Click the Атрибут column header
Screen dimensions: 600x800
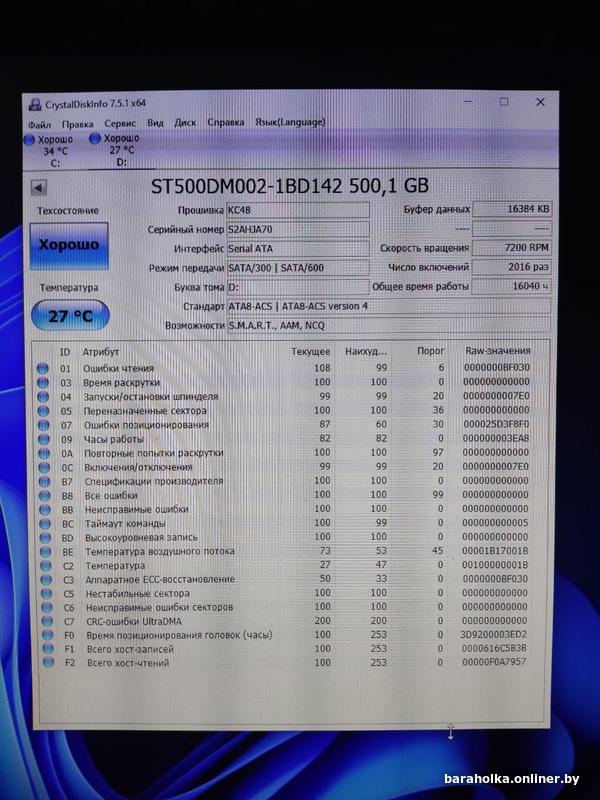[101, 352]
